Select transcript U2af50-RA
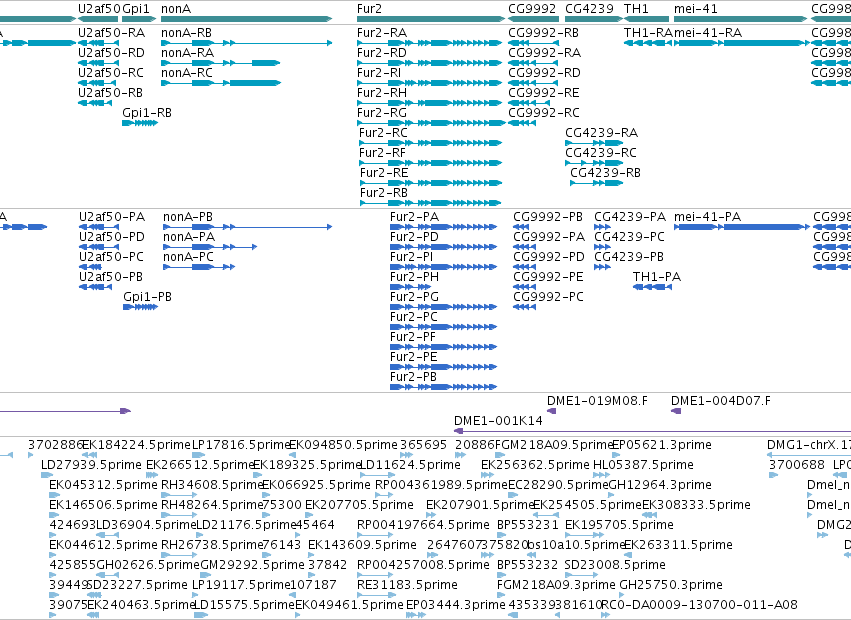851x620 pixels. click(x=99, y=43)
